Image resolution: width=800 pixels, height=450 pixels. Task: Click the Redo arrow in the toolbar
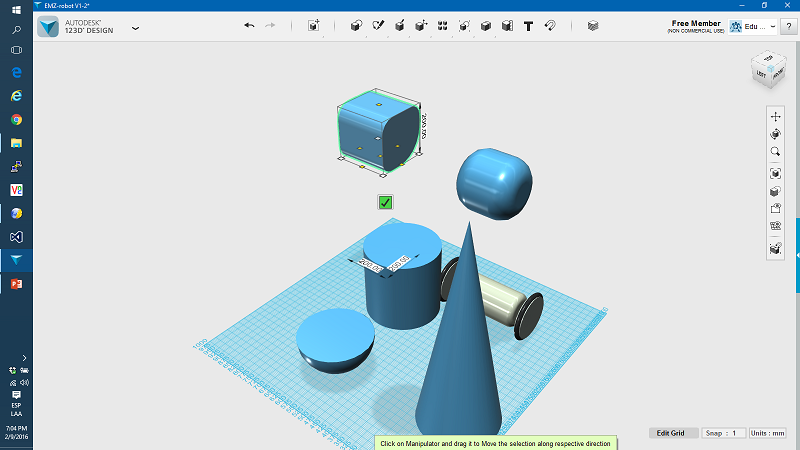(270, 25)
